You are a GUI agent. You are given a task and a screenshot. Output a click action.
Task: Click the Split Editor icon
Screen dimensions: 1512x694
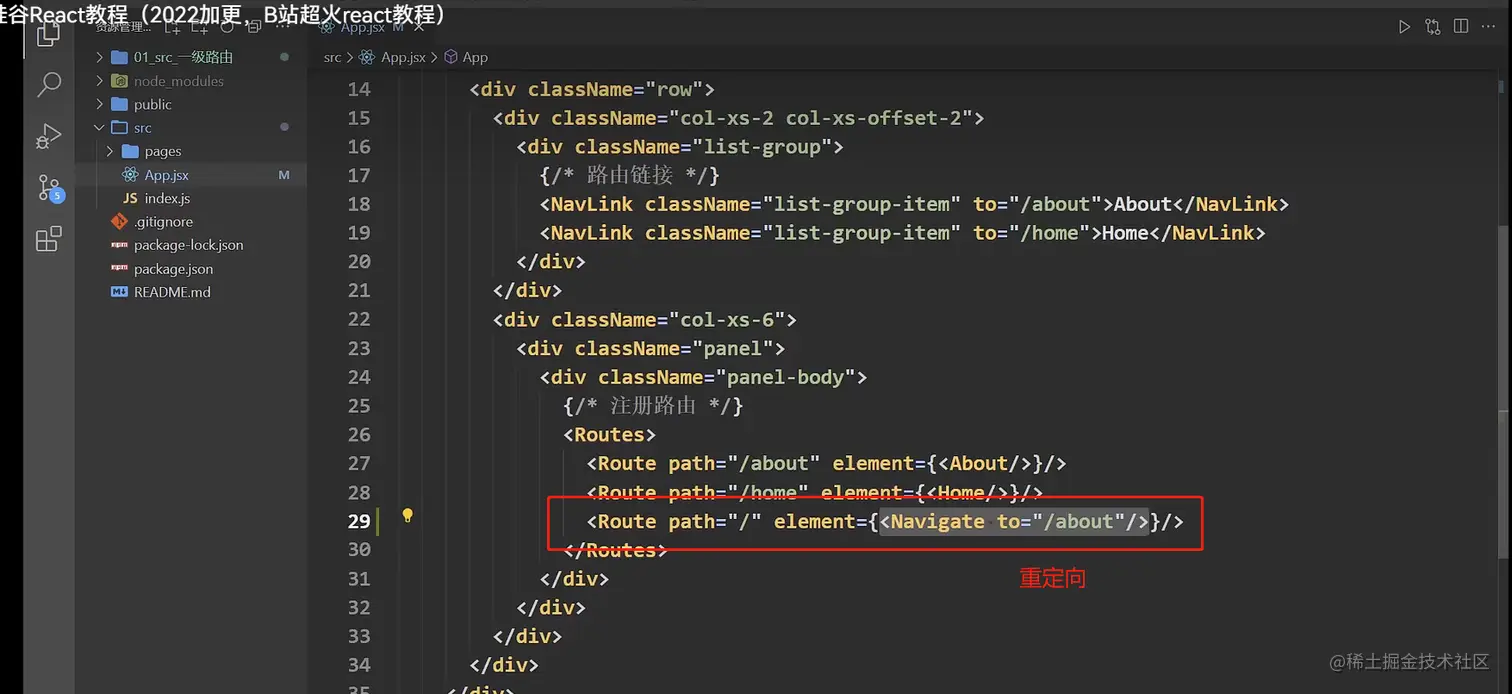coord(1461,27)
